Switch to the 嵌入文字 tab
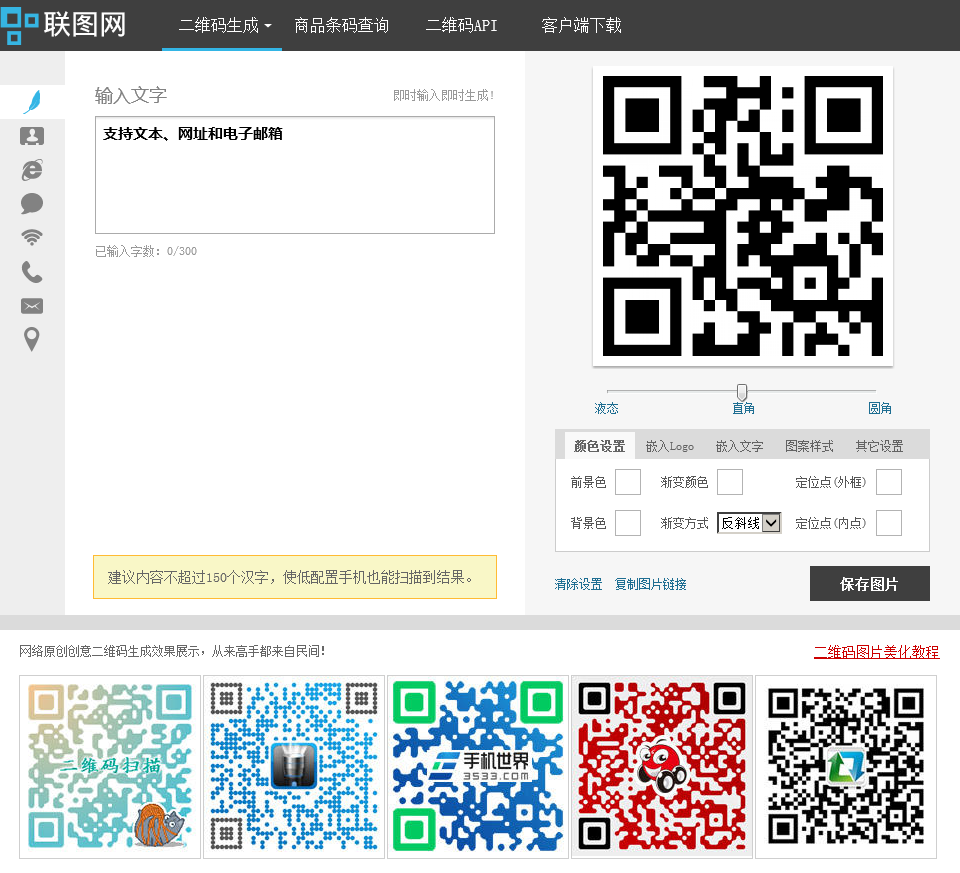This screenshot has height=873, width=960. click(740, 446)
